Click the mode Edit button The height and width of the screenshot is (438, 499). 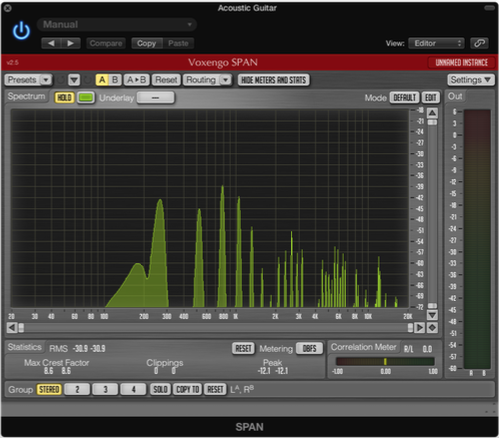pos(431,98)
